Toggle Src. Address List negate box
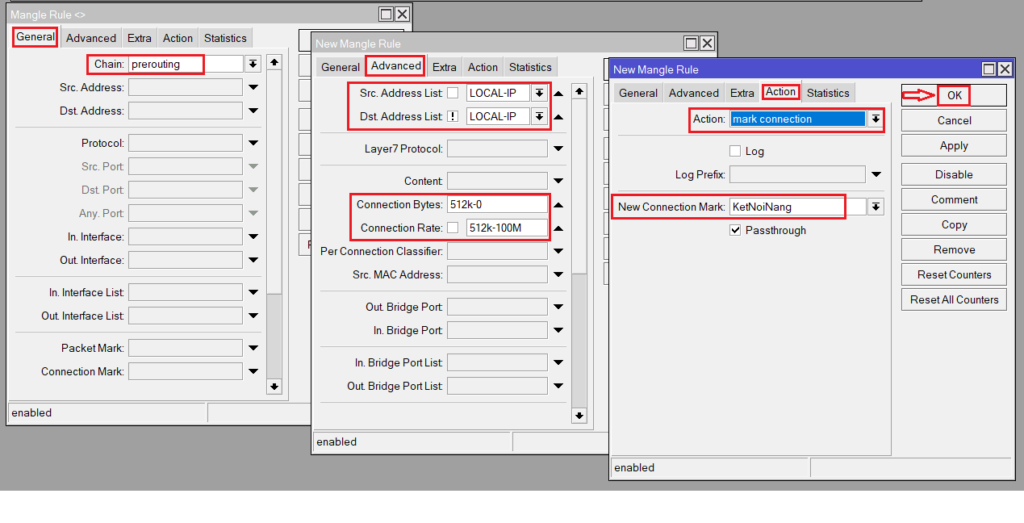This screenshot has height=523, width=1024. [x=453, y=93]
